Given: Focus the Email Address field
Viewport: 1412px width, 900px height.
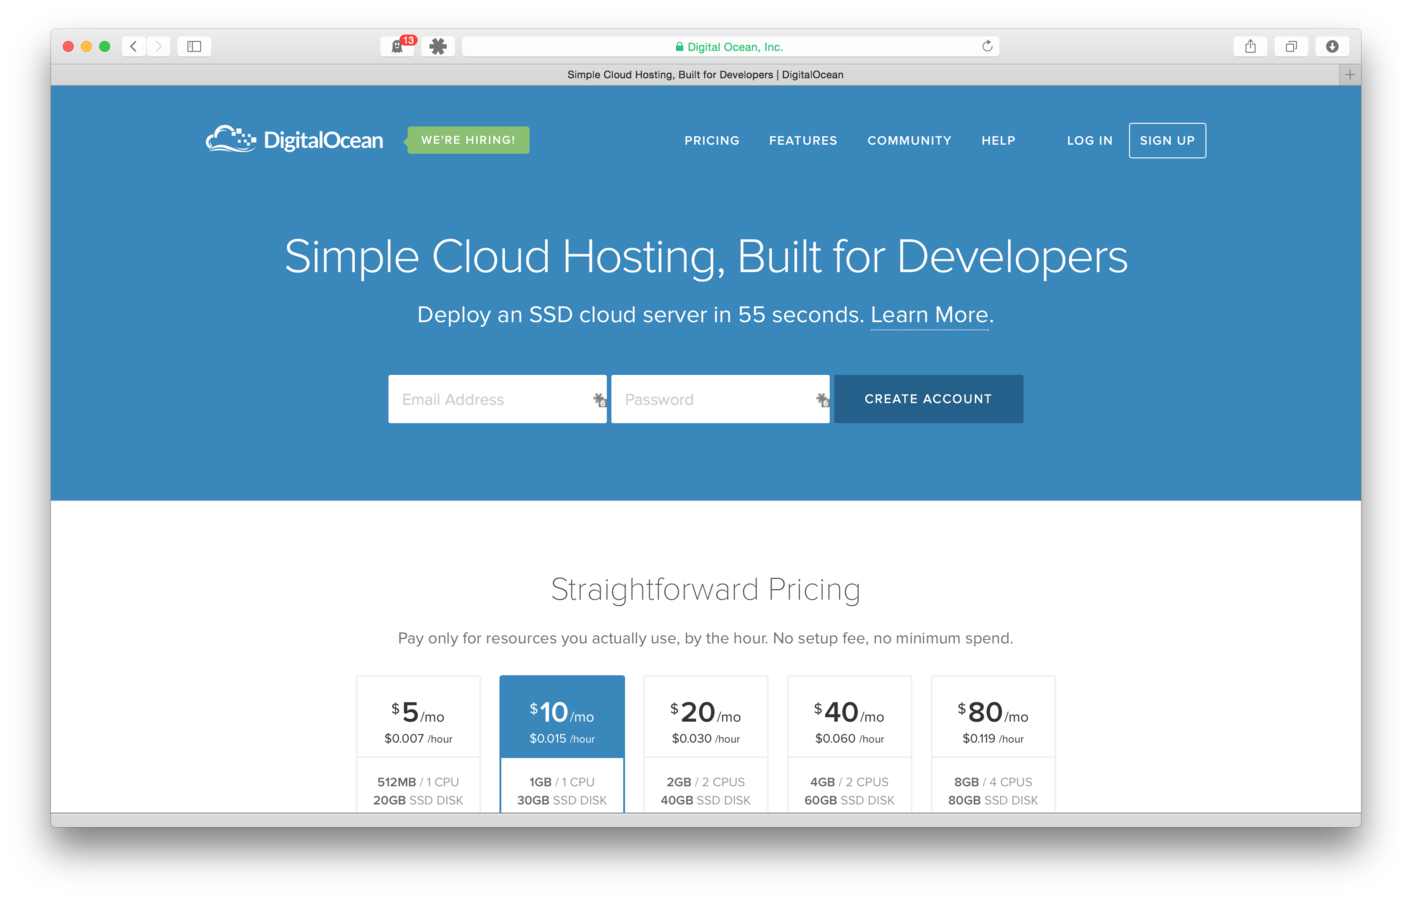Looking at the screenshot, I should (x=497, y=399).
